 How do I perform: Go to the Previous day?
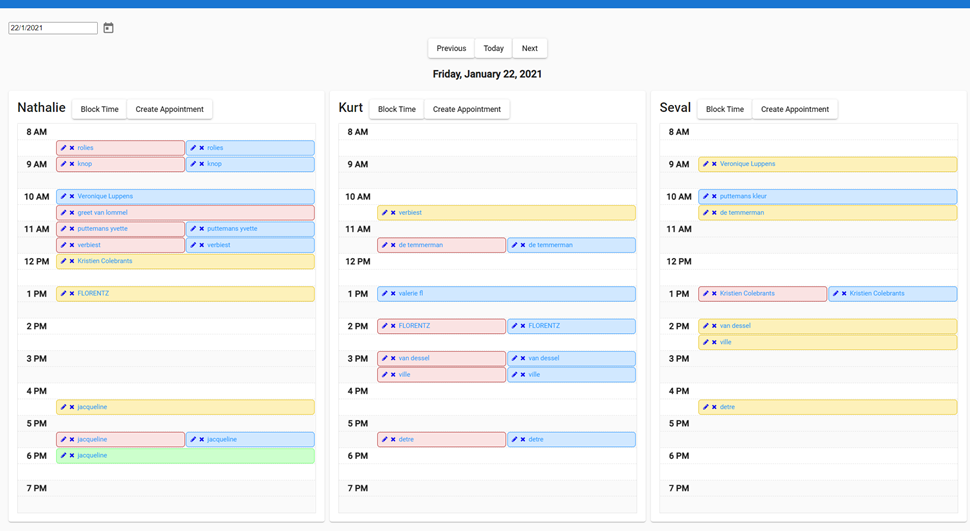click(x=451, y=48)
